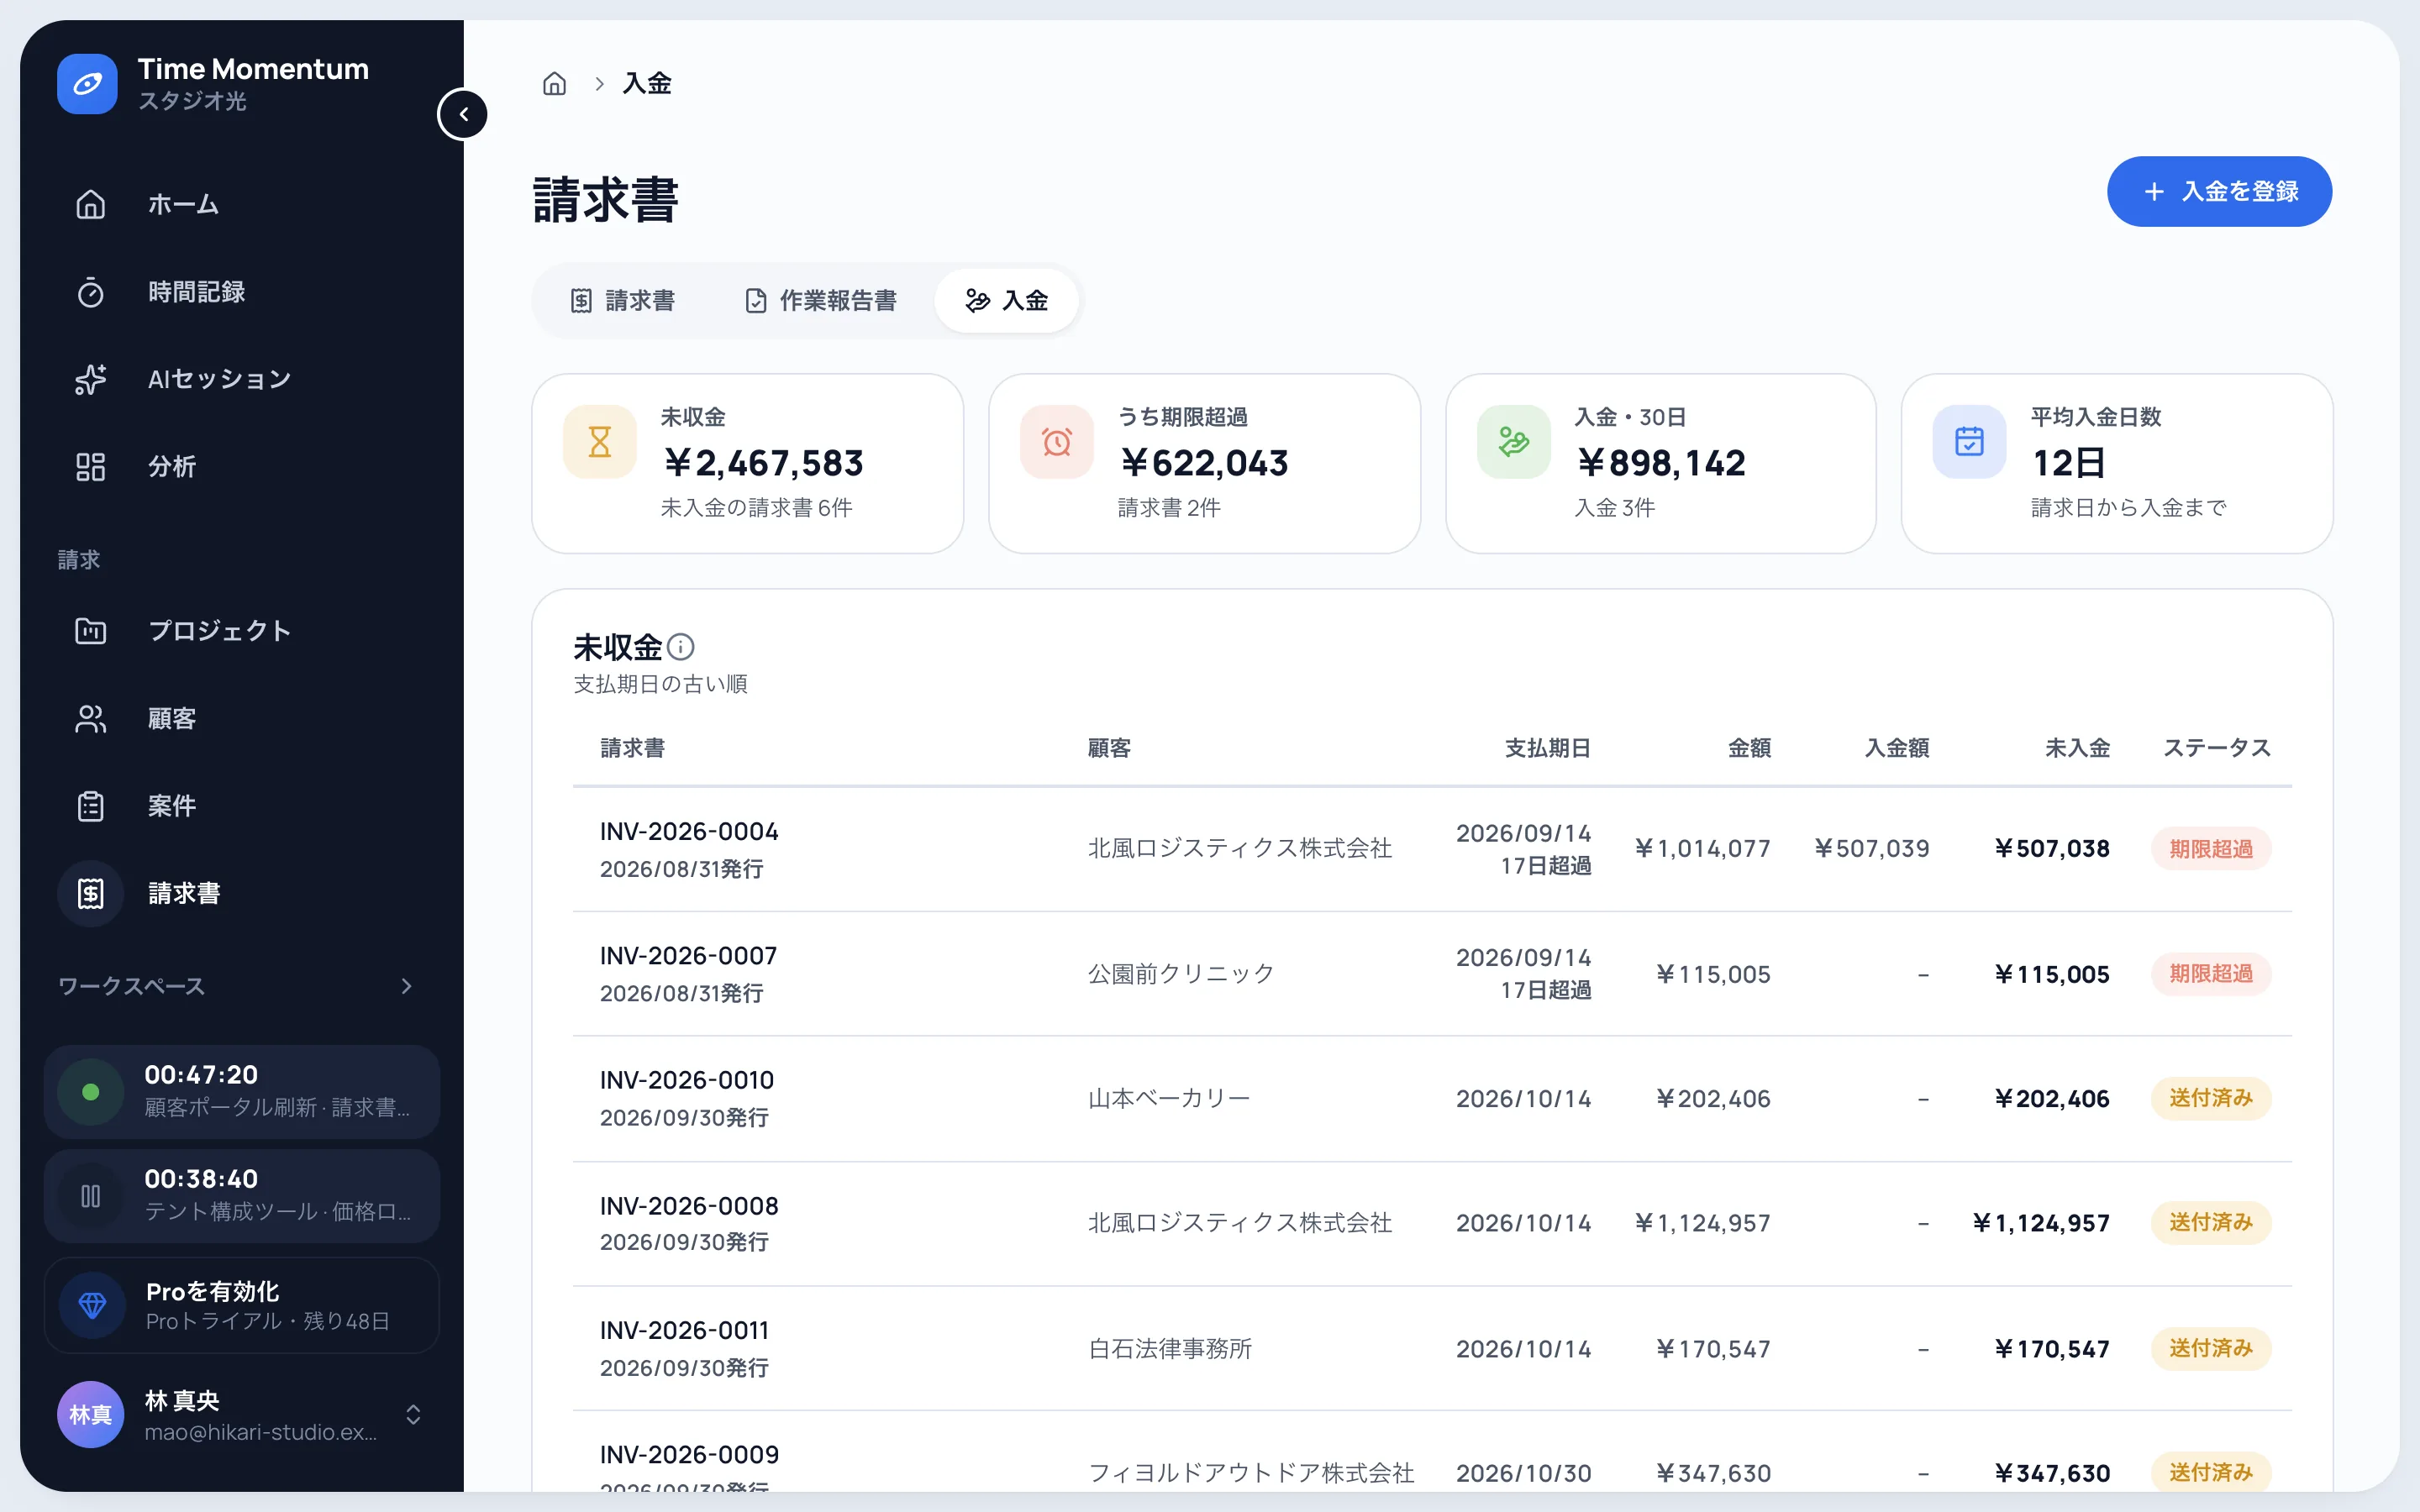The width and height of the screenshot is (2420, 1512).
Task: Open invoice INV-2026-0004
Action: click(689, 831)
